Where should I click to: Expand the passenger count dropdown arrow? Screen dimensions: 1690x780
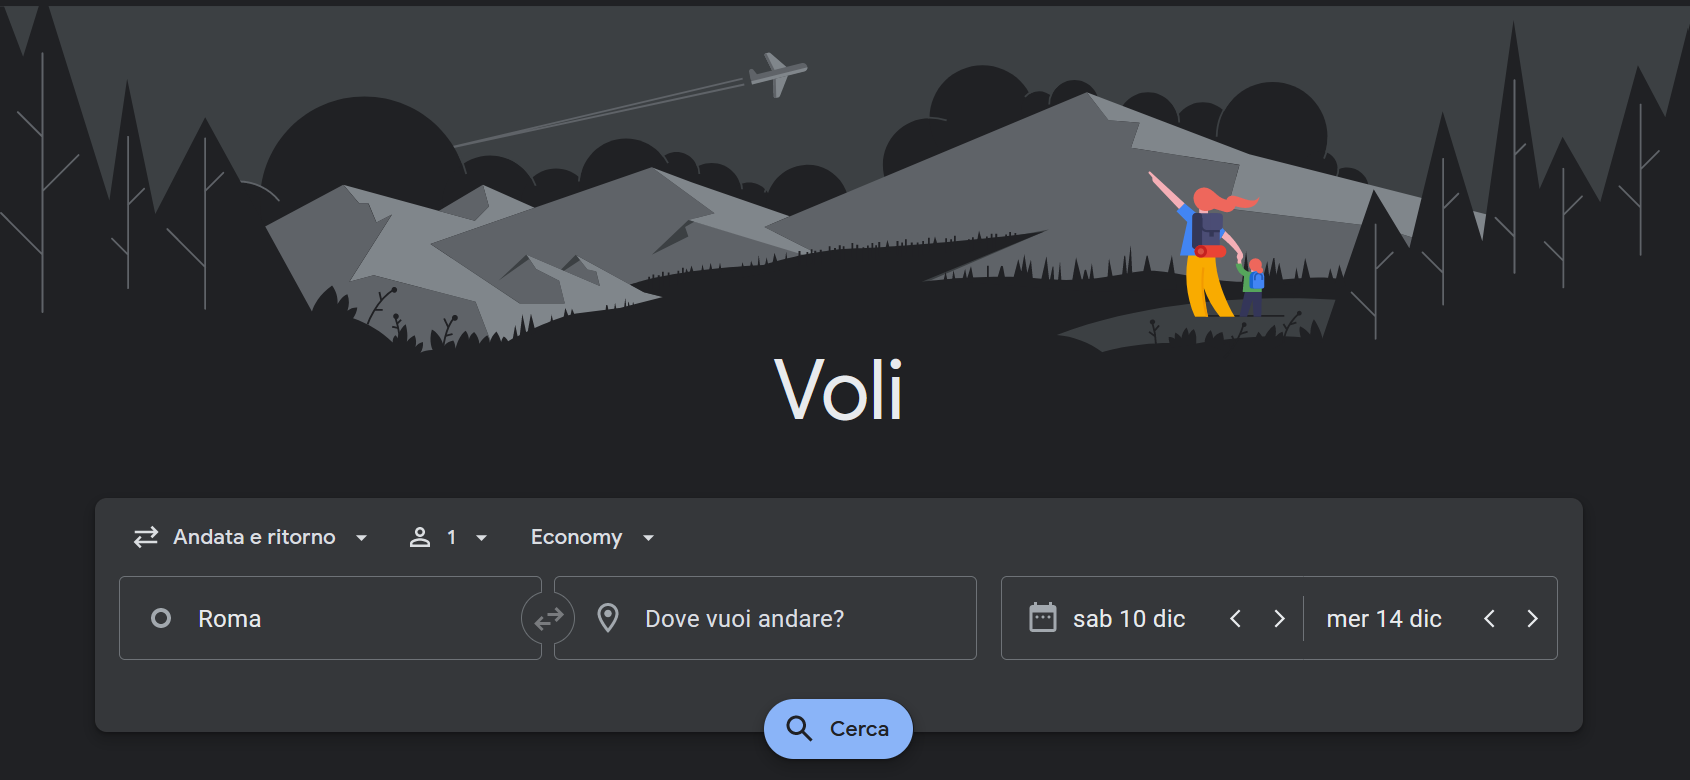(x=482, y=538)
